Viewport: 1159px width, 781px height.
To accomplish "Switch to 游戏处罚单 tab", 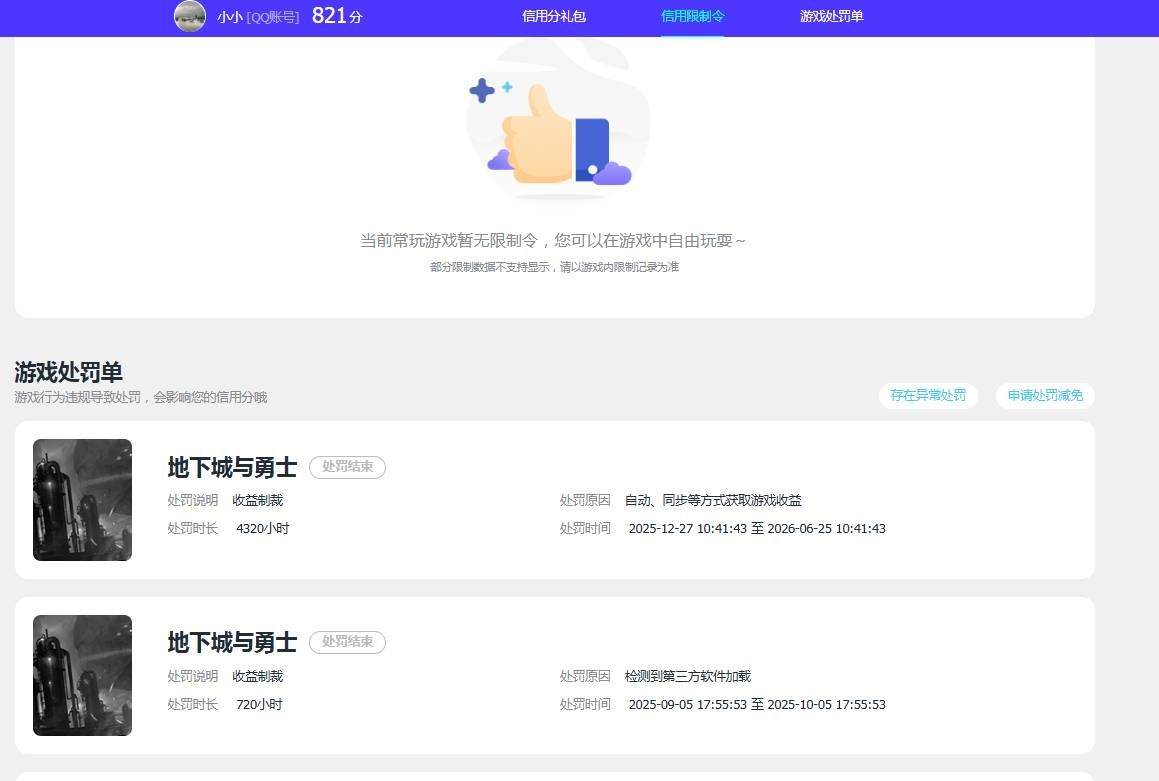I will click(x=832, y=16).
